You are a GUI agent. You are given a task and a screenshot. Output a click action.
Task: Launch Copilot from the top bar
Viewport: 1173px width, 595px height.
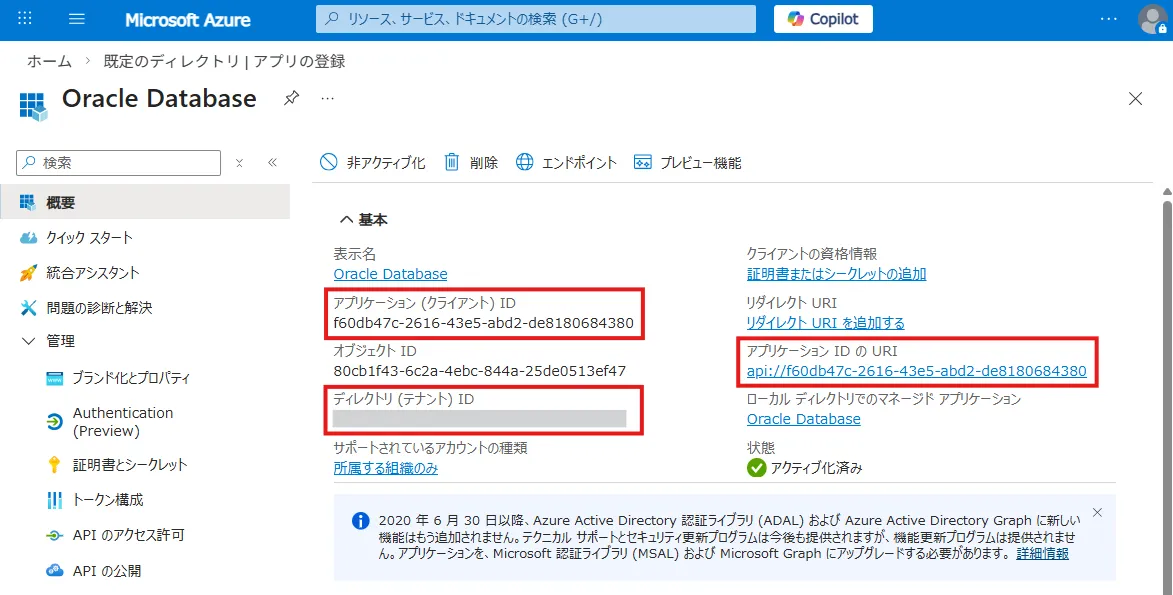pyautogui.click(x=822, y=18)
